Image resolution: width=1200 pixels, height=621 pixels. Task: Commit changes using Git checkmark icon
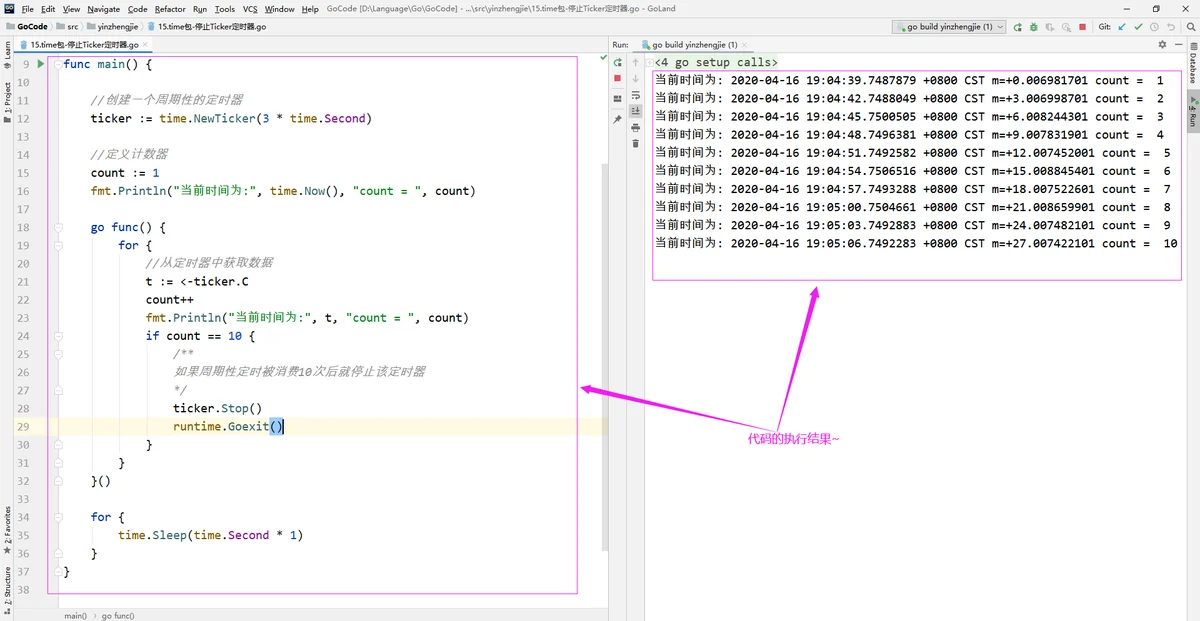tap(1138, 27)
